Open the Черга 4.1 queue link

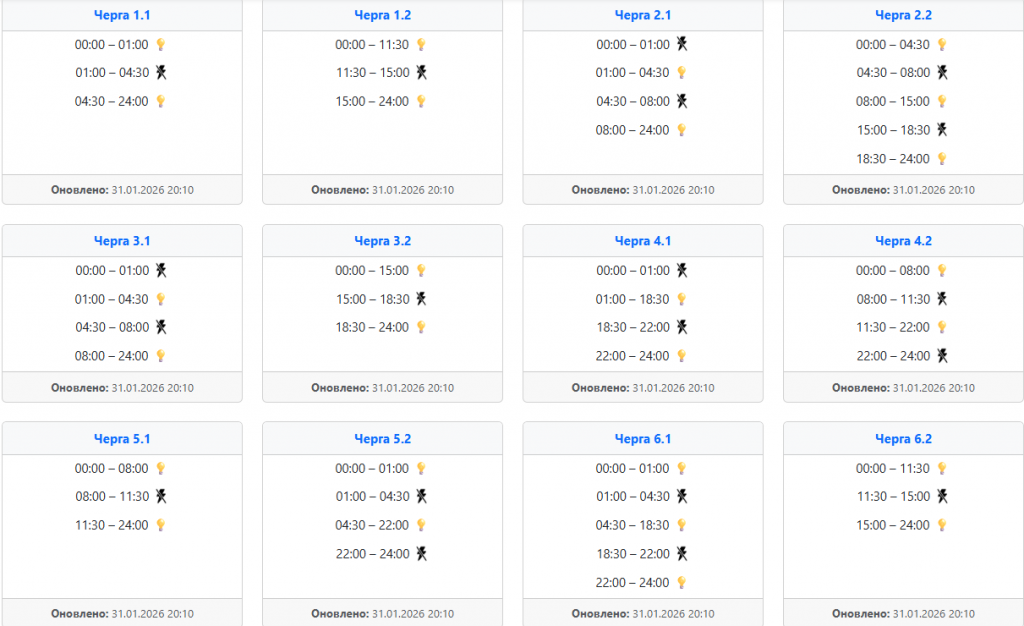click(x=642, y=241)
